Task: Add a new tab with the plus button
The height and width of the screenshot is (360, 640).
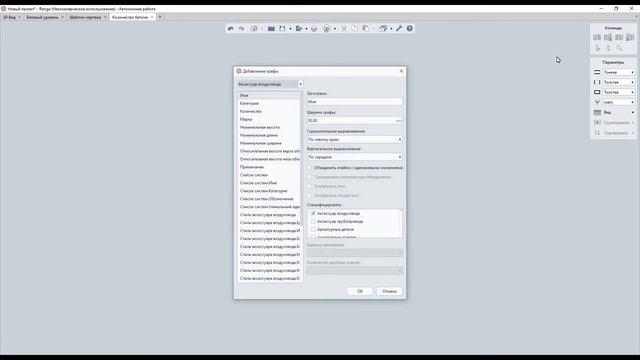Action: click(x=160, y=17)
